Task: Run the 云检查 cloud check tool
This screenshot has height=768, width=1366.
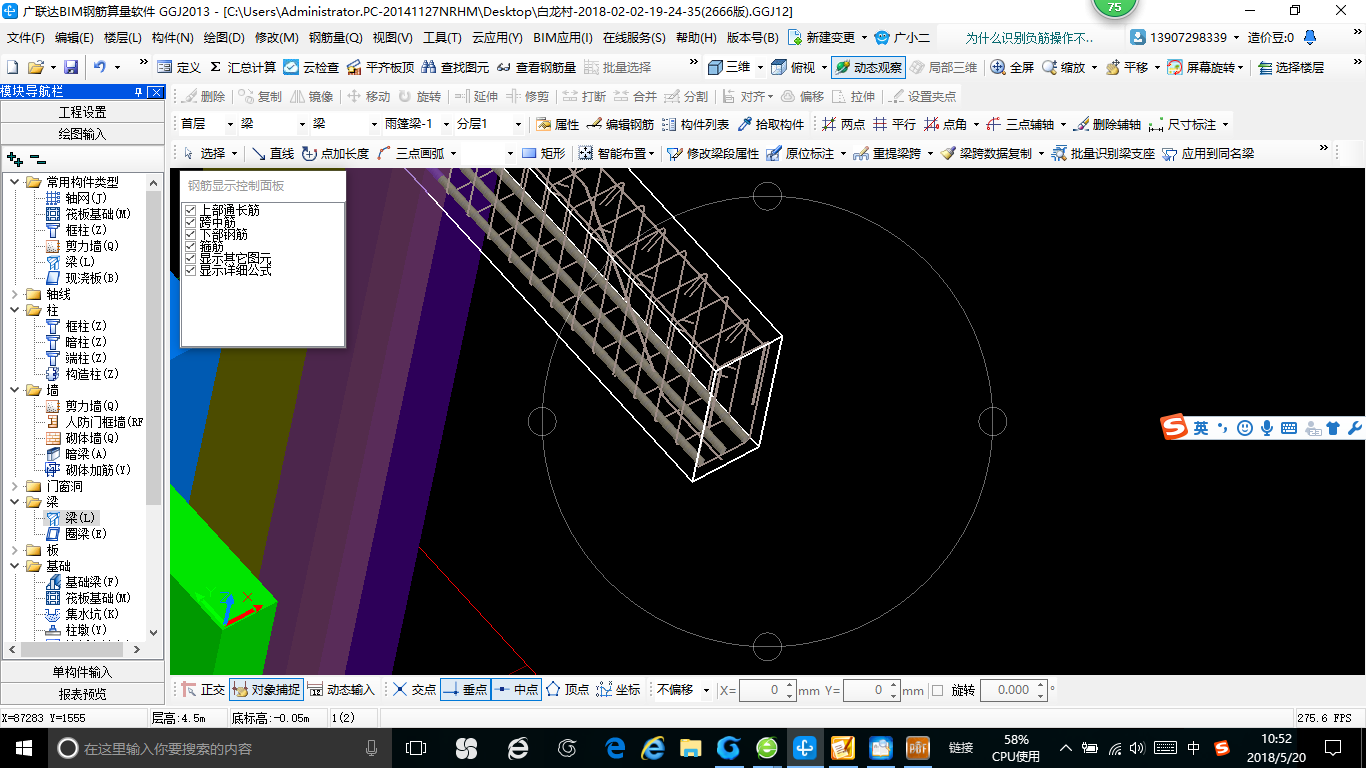Action: point(311,67)
